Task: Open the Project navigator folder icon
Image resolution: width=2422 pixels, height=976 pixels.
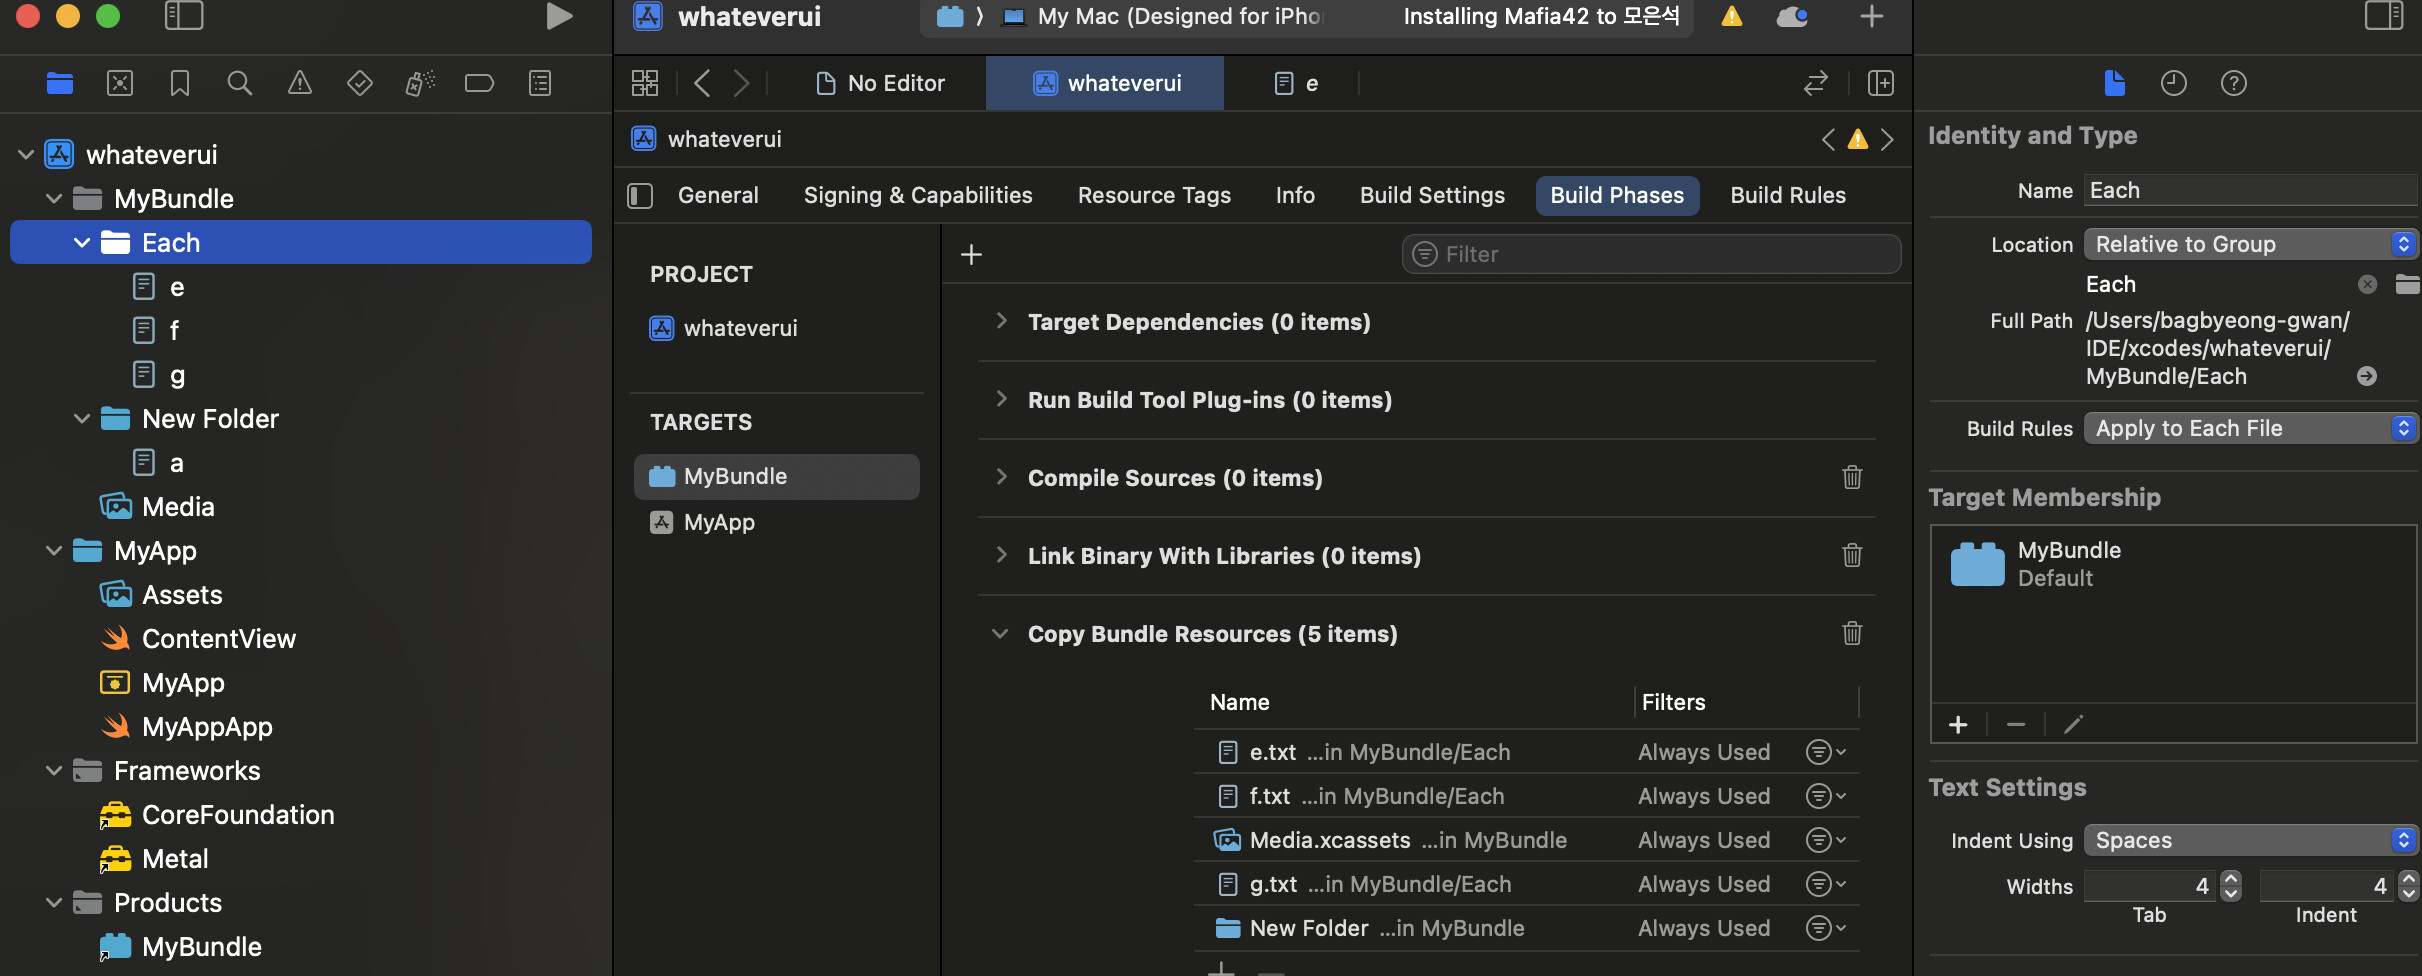Action: (x=60, y=83)
